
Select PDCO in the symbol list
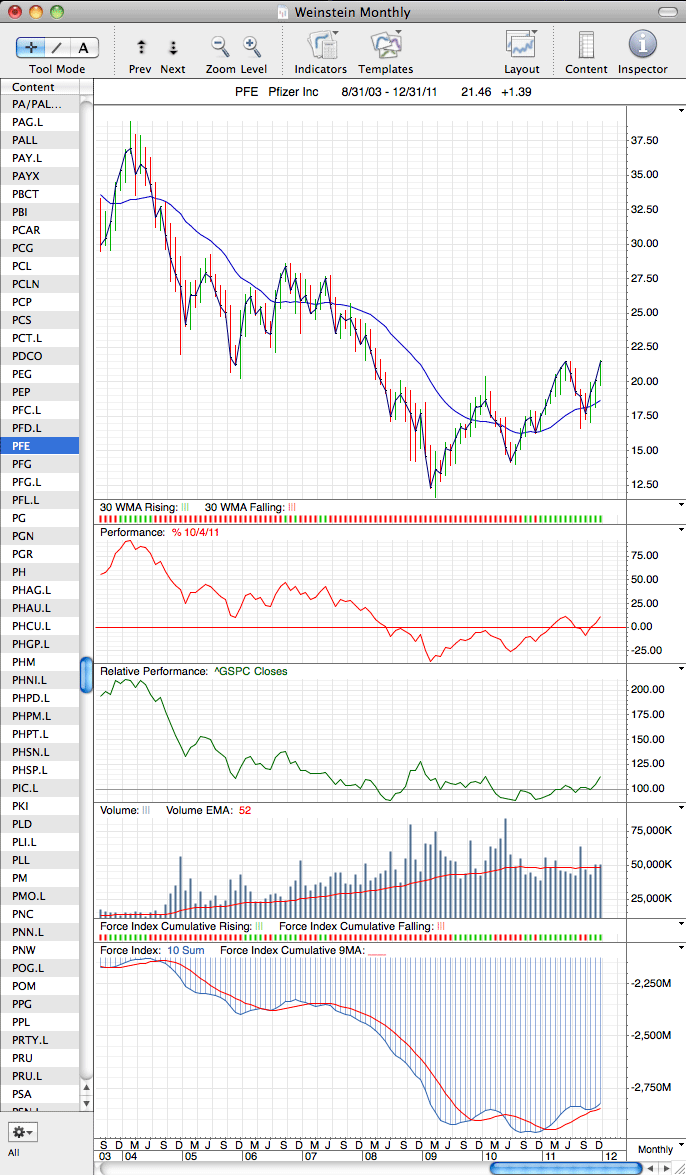[x=40, y=355]
